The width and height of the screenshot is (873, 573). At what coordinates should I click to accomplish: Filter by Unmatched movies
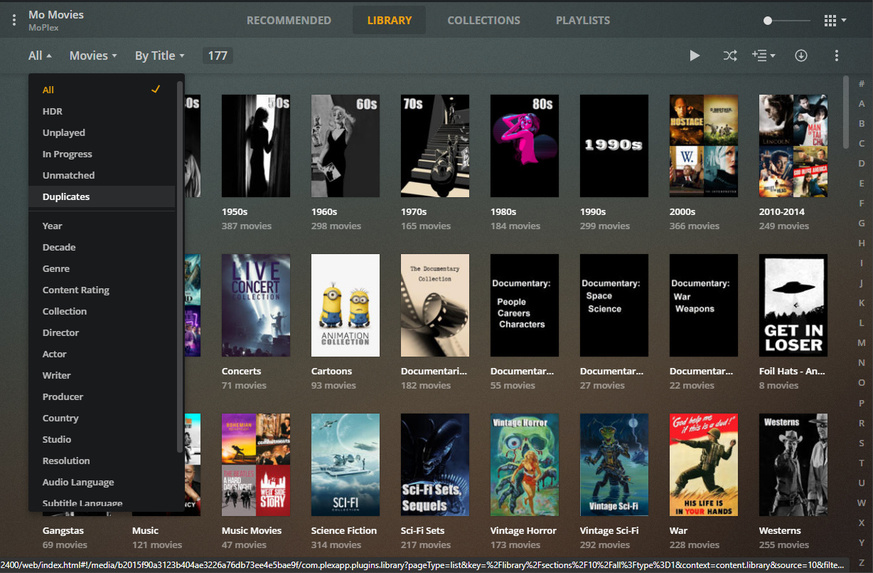pos(102,175)
